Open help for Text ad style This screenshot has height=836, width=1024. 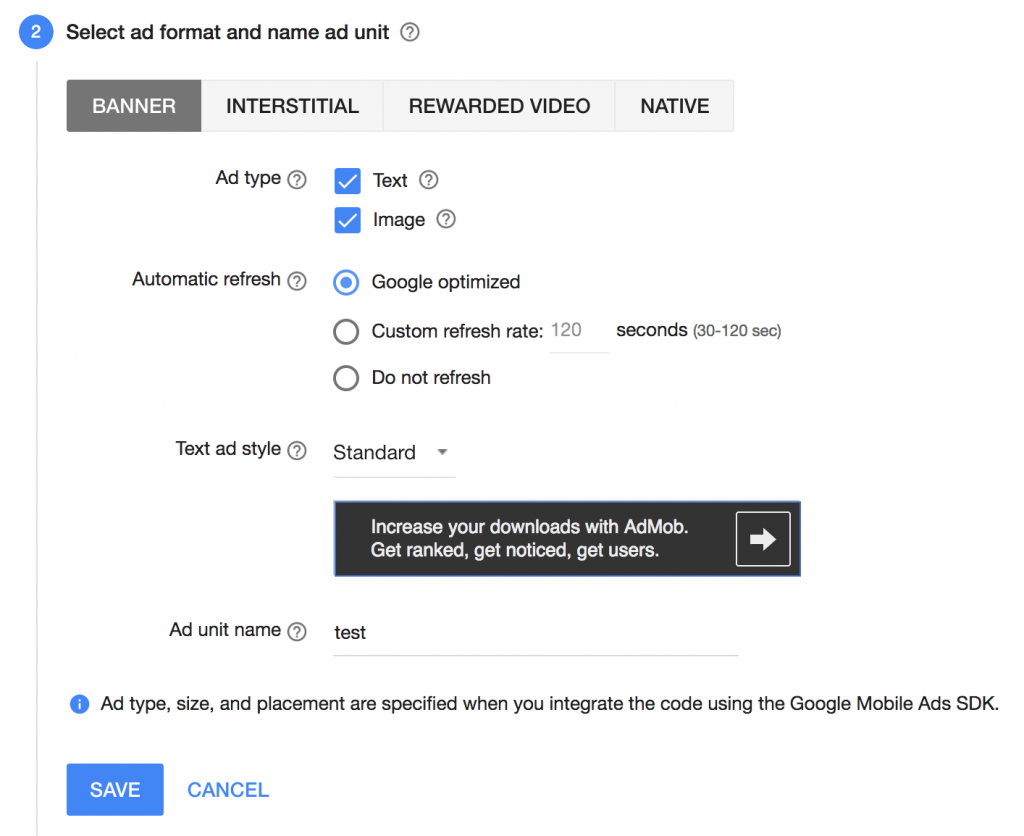pos(297,450)
